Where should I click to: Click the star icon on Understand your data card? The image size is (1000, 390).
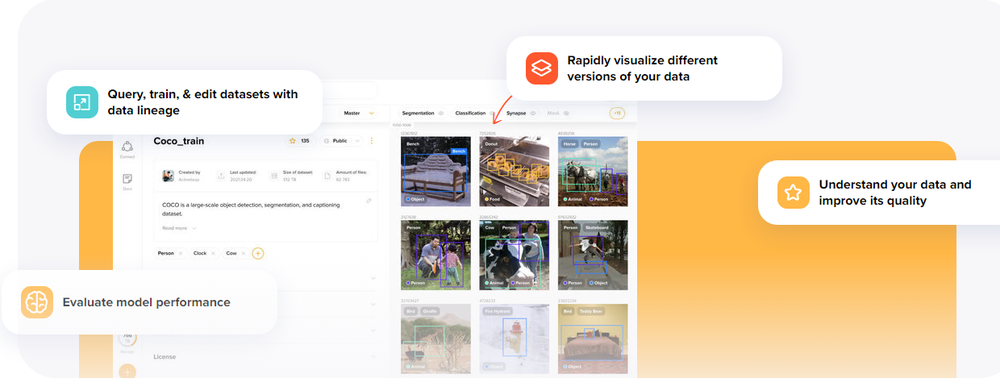793,192
